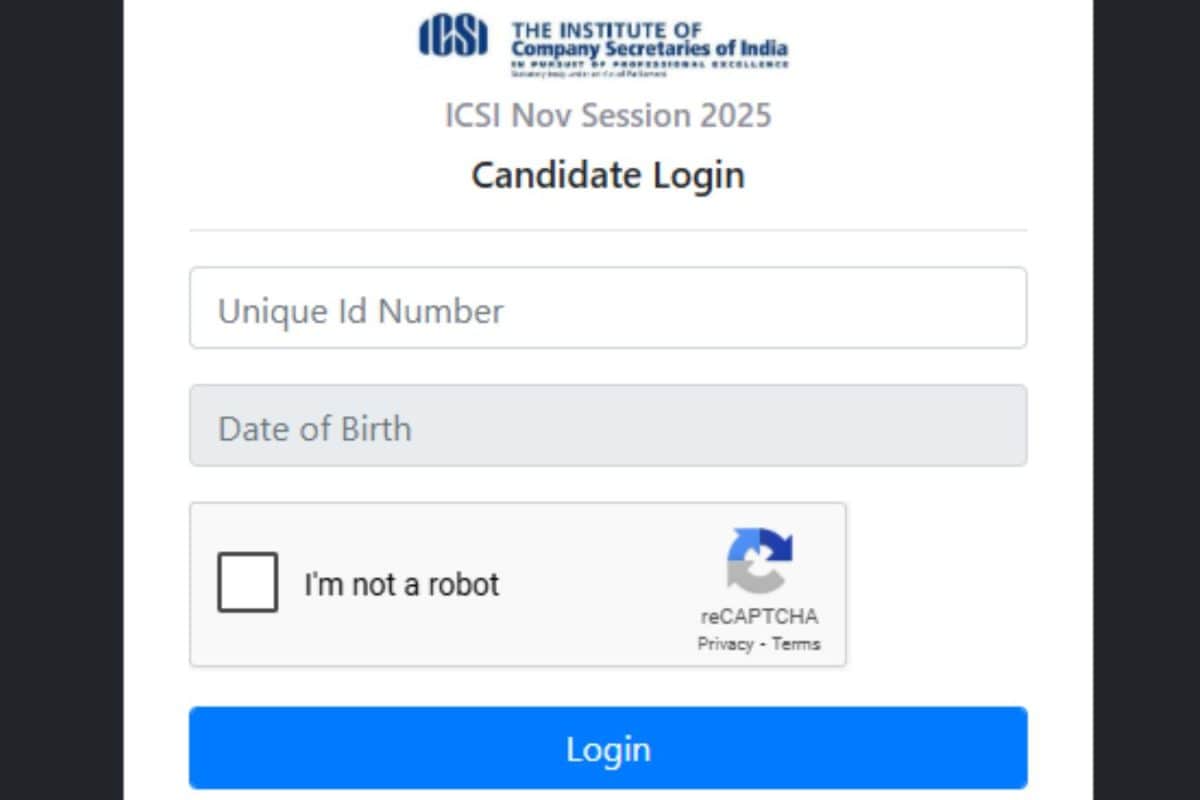
Task: Open the reCAPTCHA Terms link
Action: (x=796, y=644)
